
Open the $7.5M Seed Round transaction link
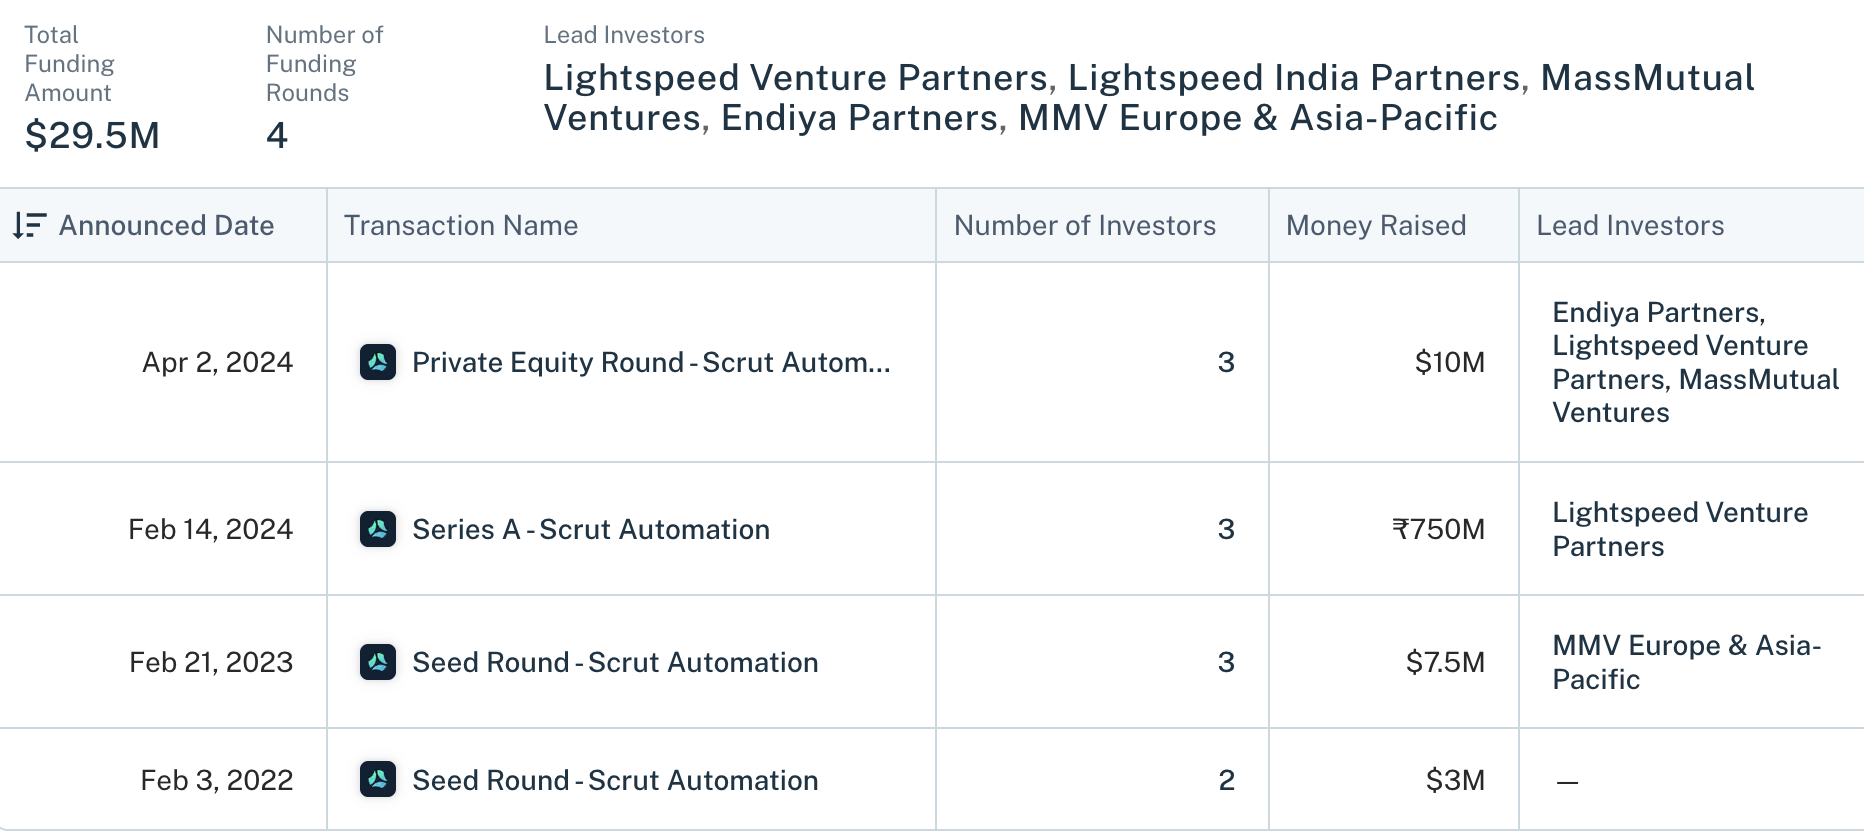615,662
